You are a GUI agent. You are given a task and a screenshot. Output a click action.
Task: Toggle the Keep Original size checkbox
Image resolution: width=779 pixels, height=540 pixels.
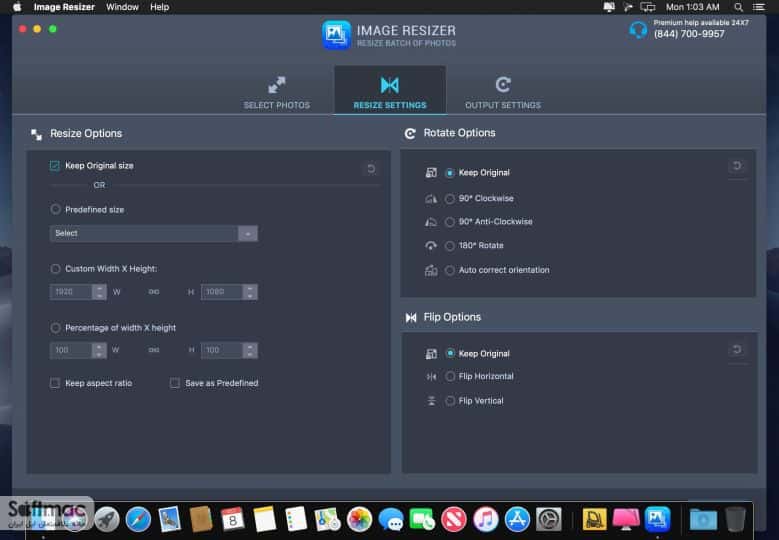coord(55,165)
